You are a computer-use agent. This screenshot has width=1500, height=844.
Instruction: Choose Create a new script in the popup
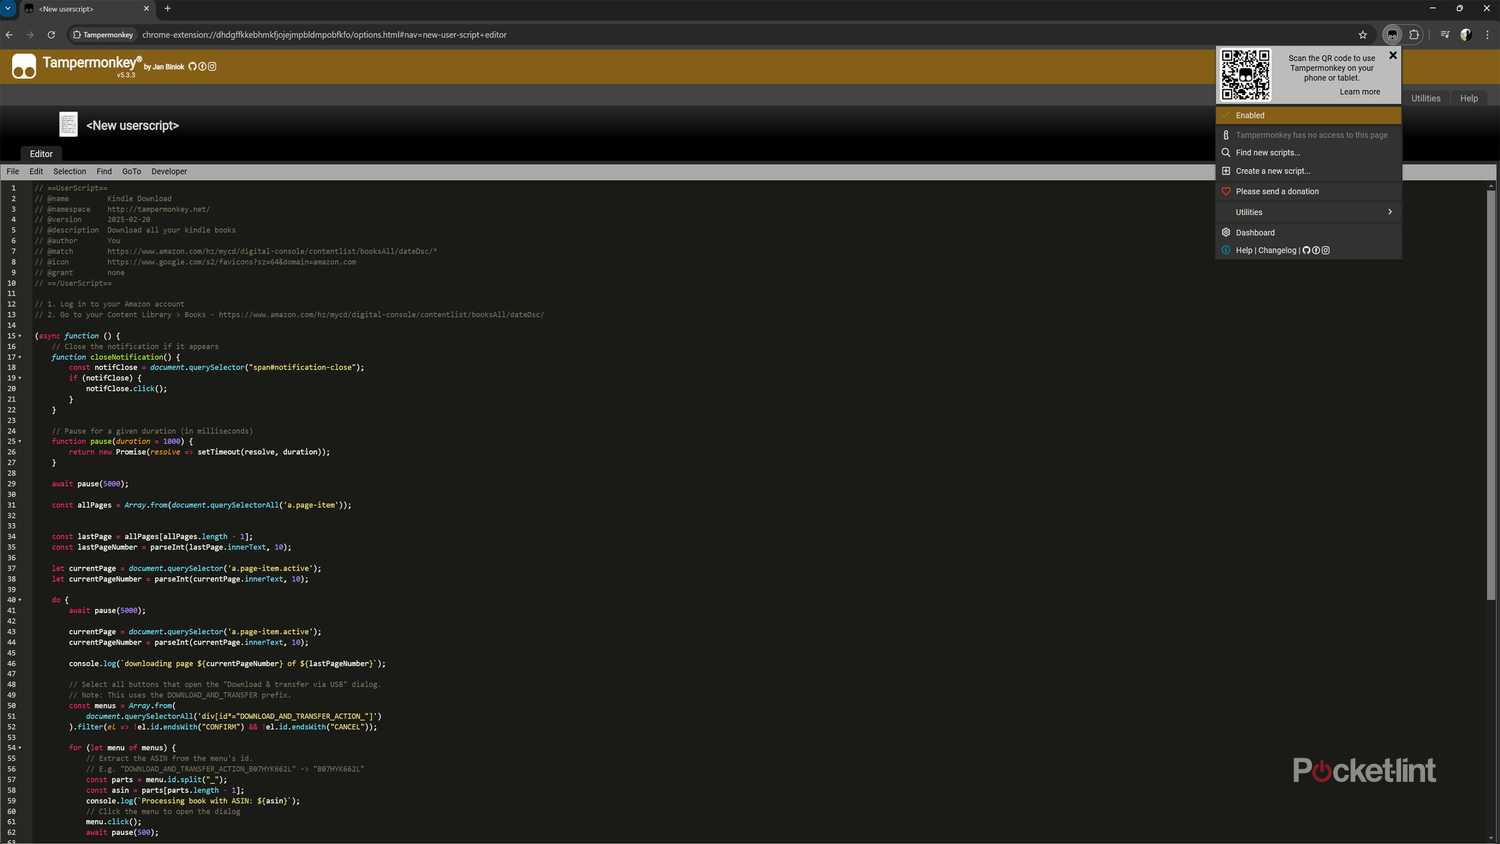[x=1272, y=171]
